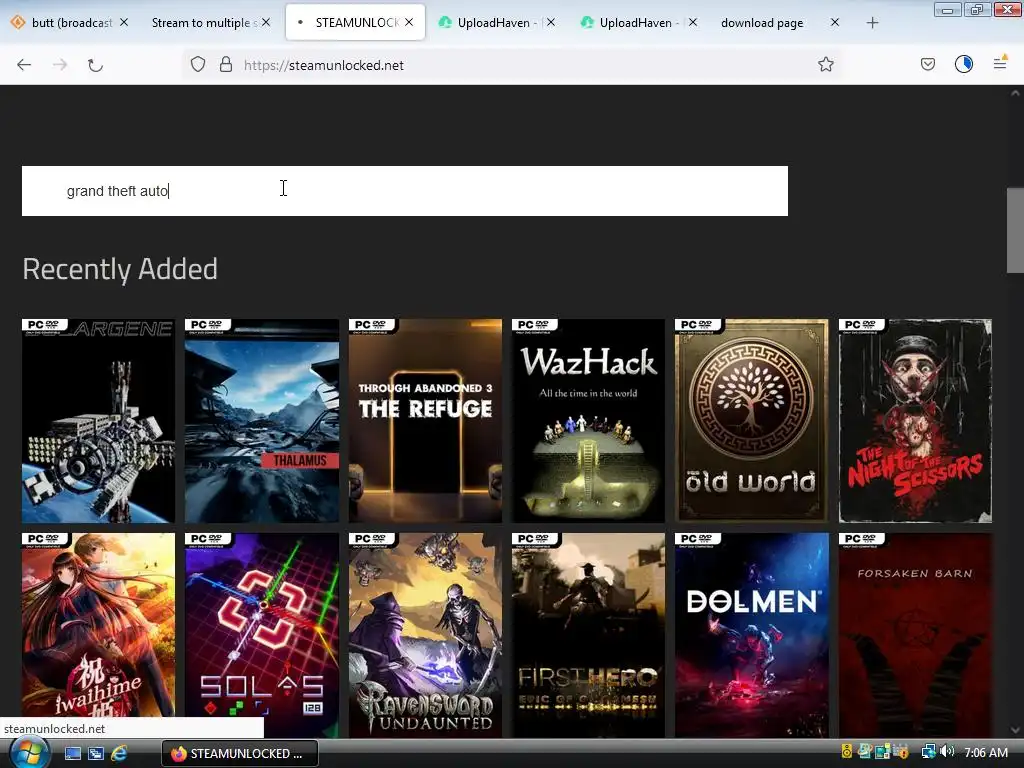
Task: Open a new browser tab
Action: click(x=872, y=23)
